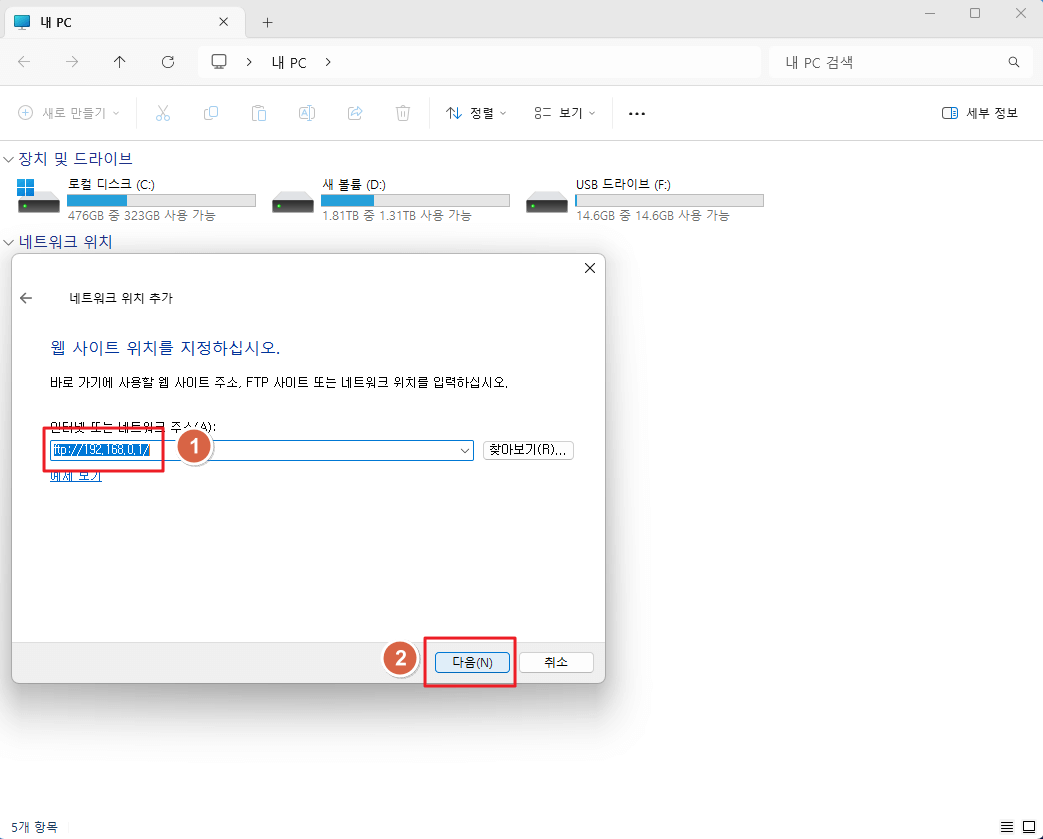Open the 예제 보기 link

(x=76, y=476)
